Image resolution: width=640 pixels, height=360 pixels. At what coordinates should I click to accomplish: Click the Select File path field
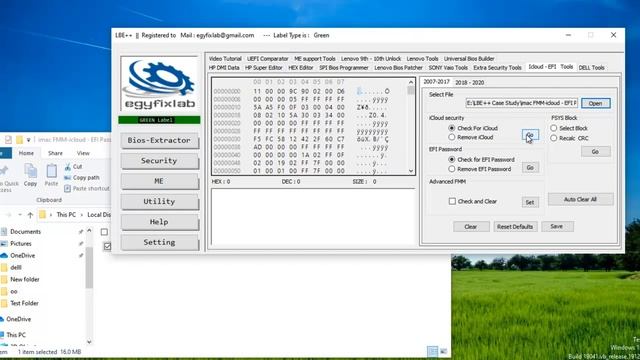click(522, 103)
